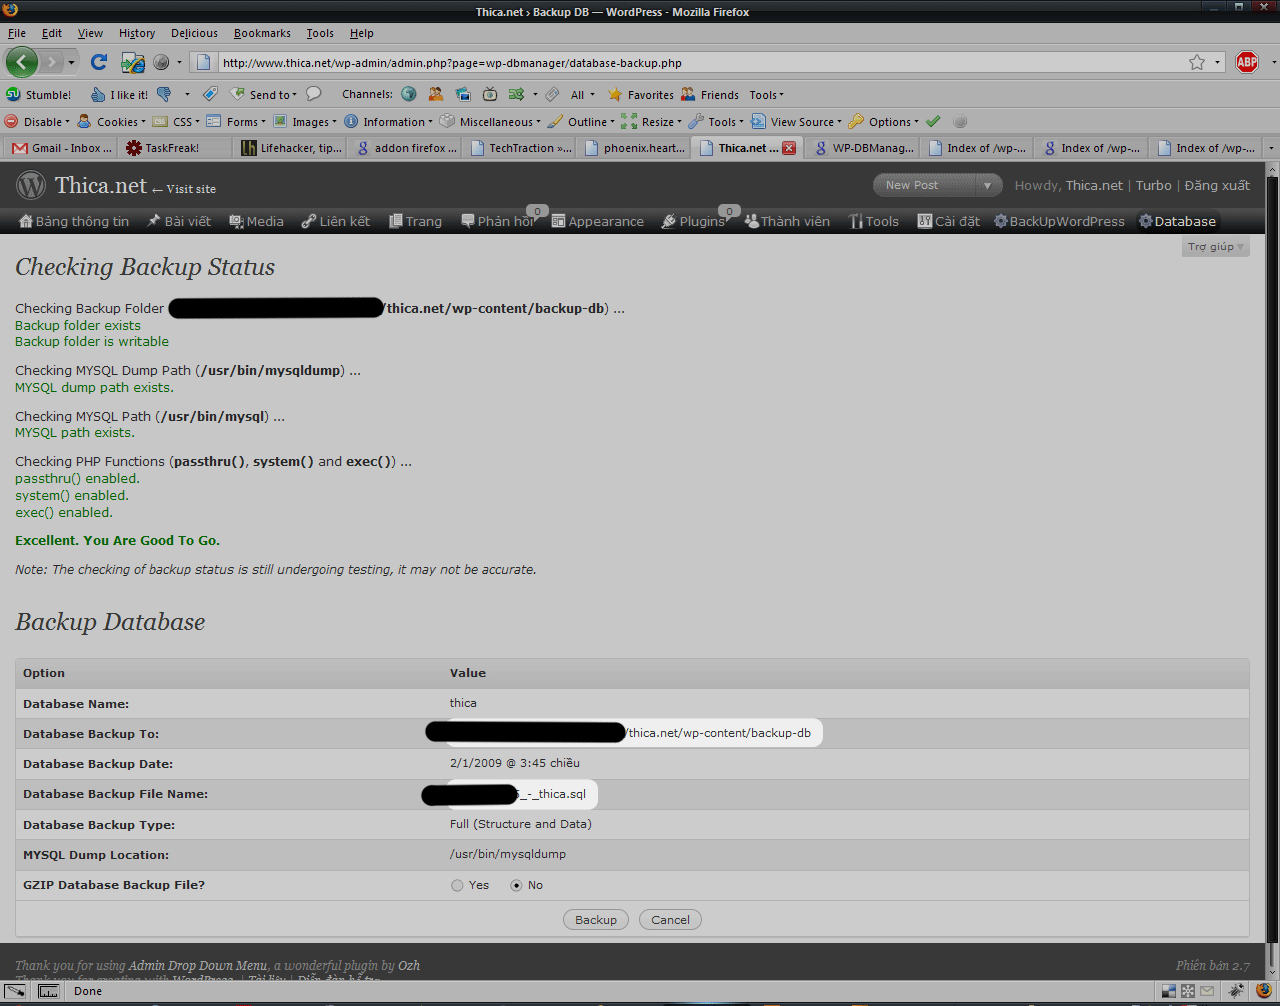Click the Turbo link
This screenshot has height=1006, width=1280.
(1153, 185)
